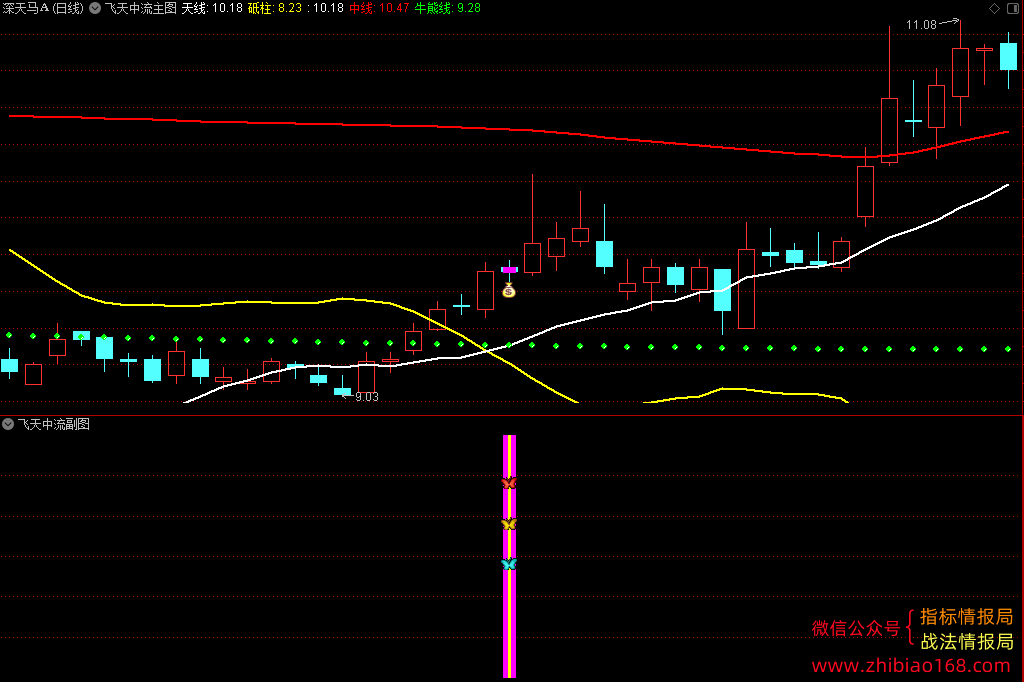Viewport: 1024px width, 682px height.
Task: Click the 11.08 high price label
Action: (x=921, y=25)
